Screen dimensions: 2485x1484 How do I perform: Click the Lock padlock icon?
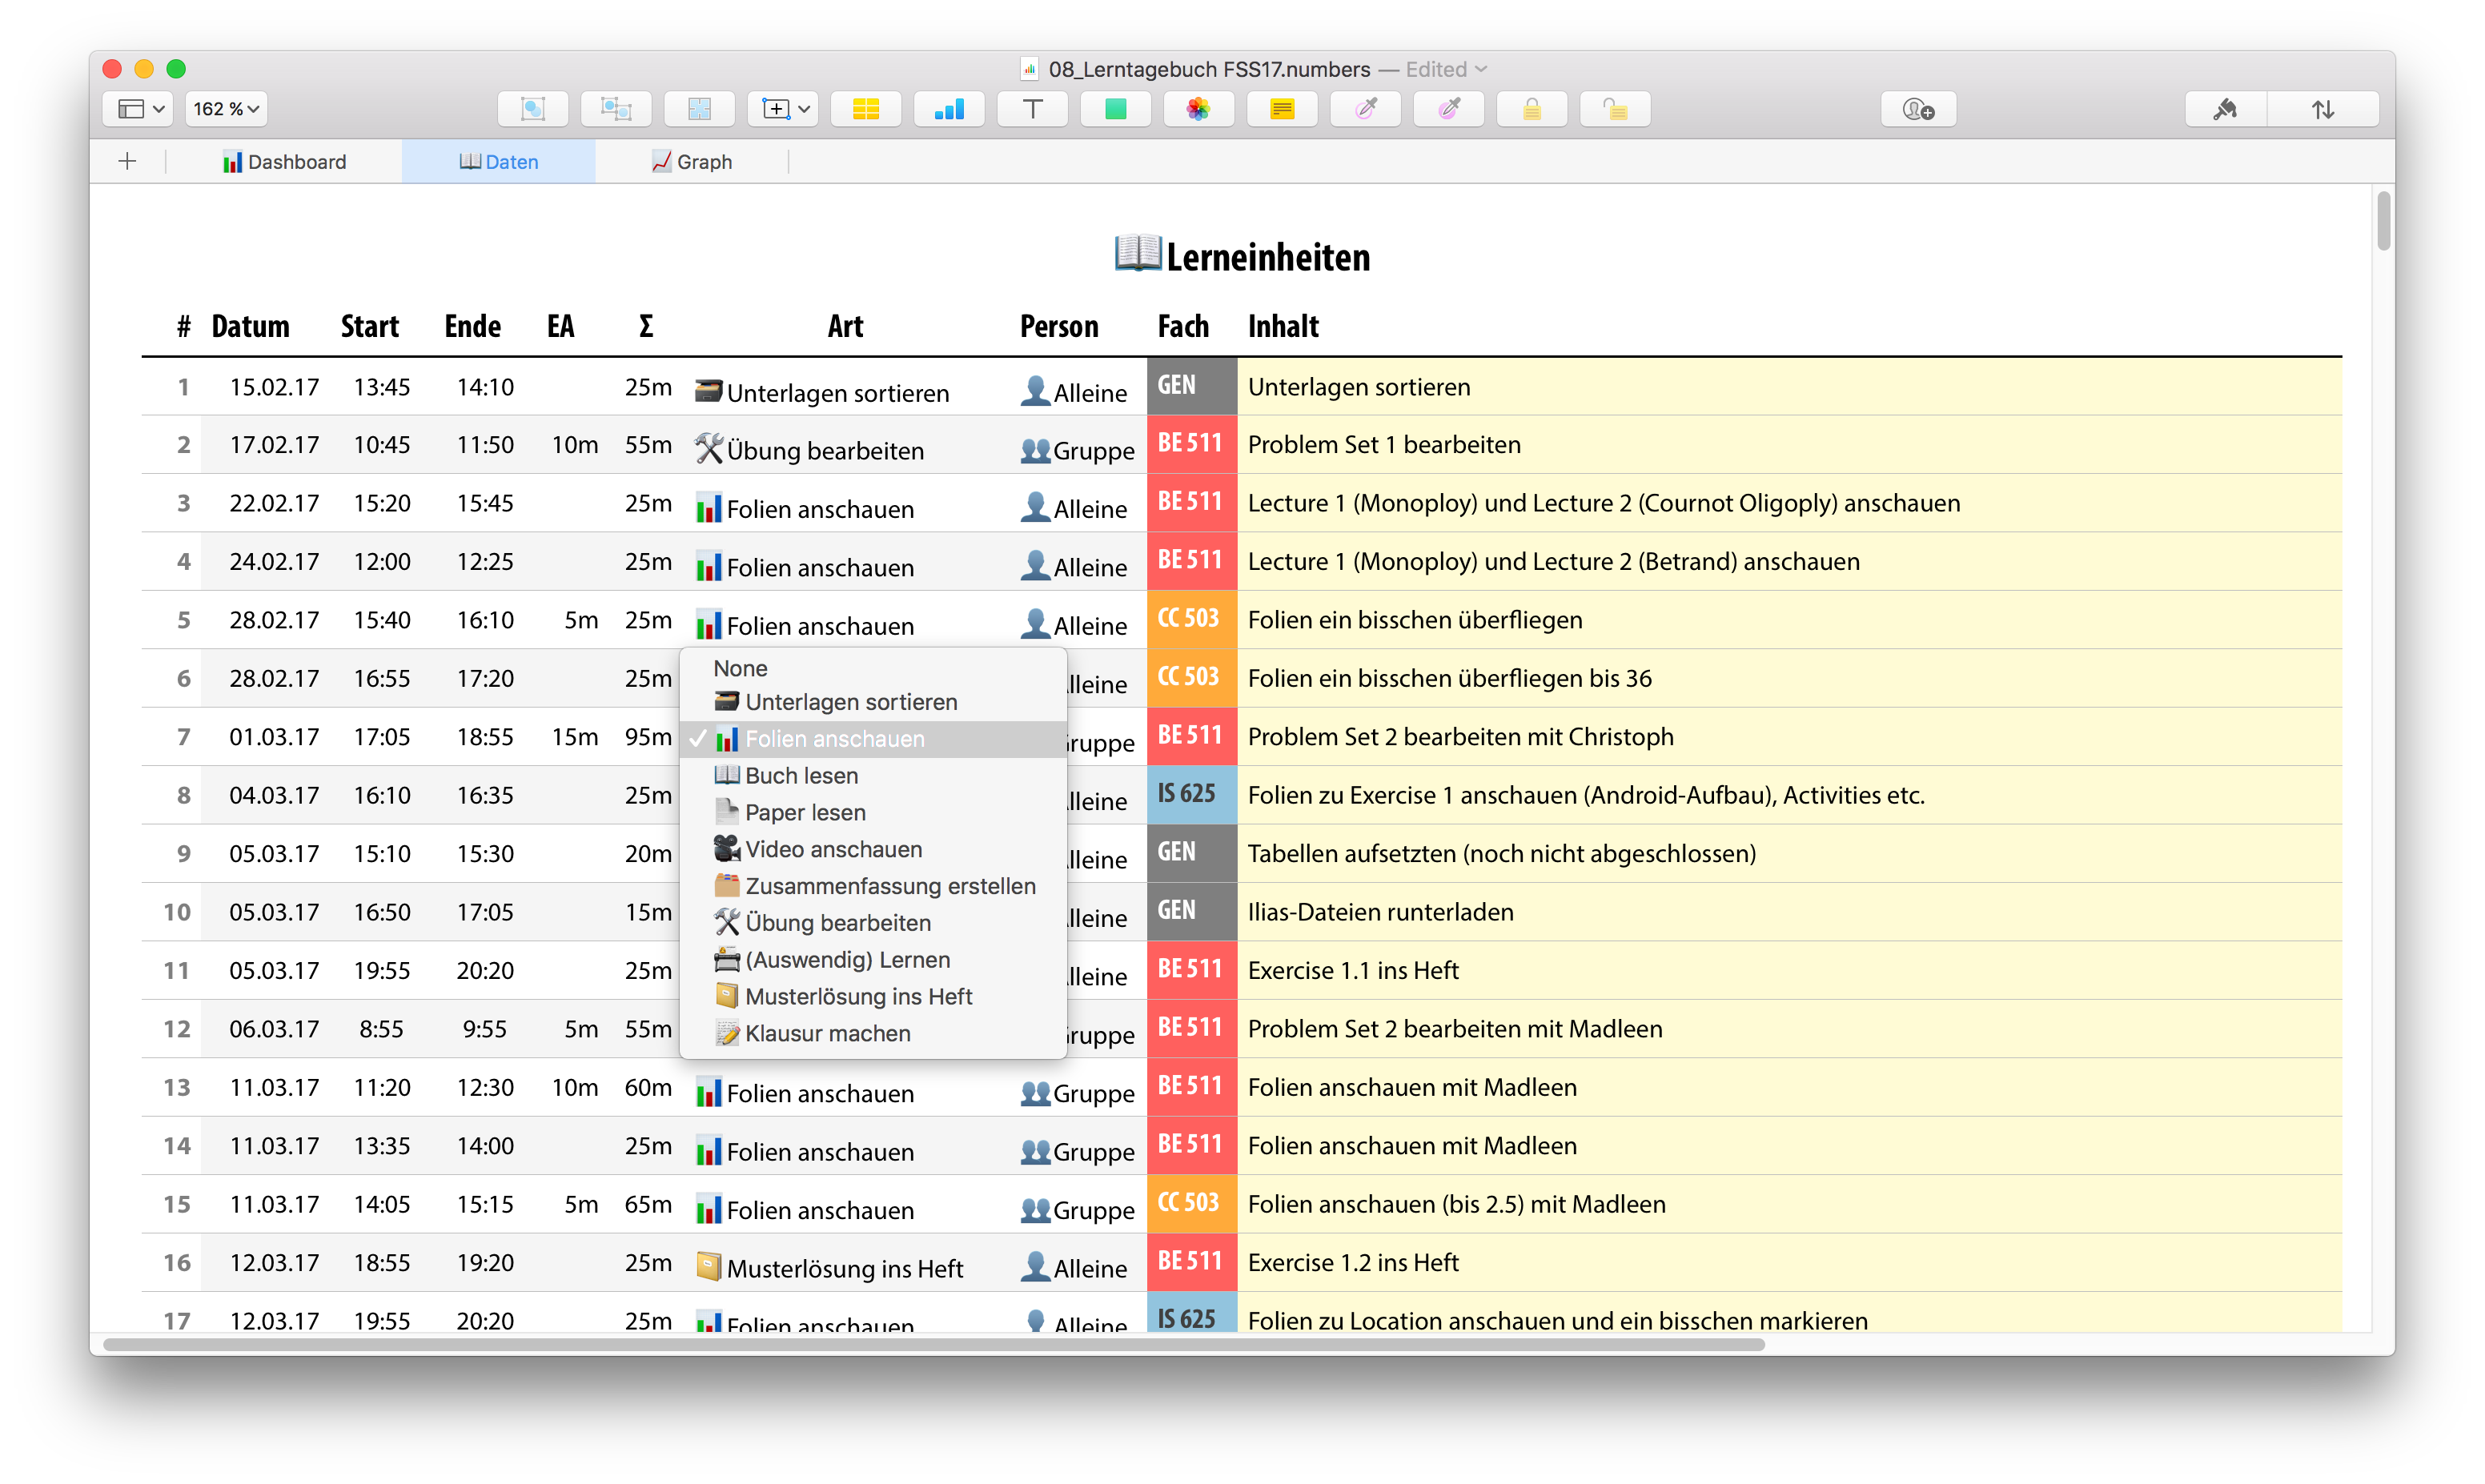coord(1531,109)
